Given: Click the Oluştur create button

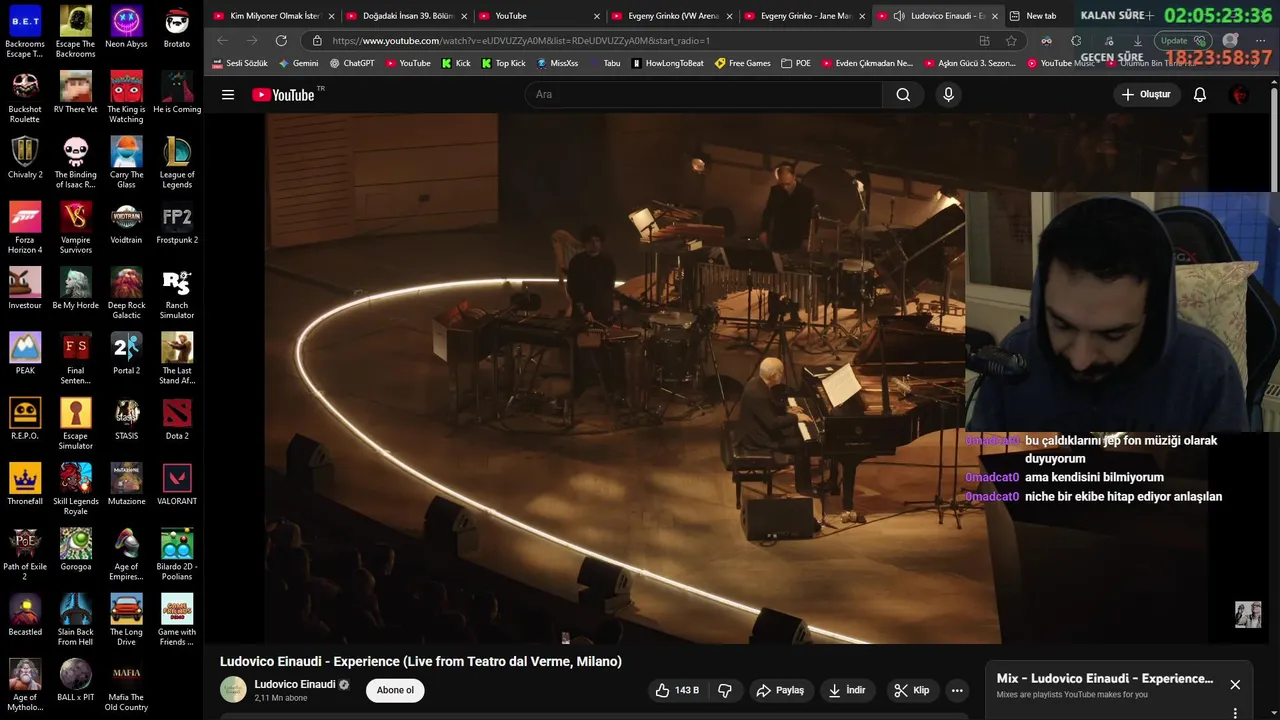Looking at the screenshot, I should click(1146, 95).
